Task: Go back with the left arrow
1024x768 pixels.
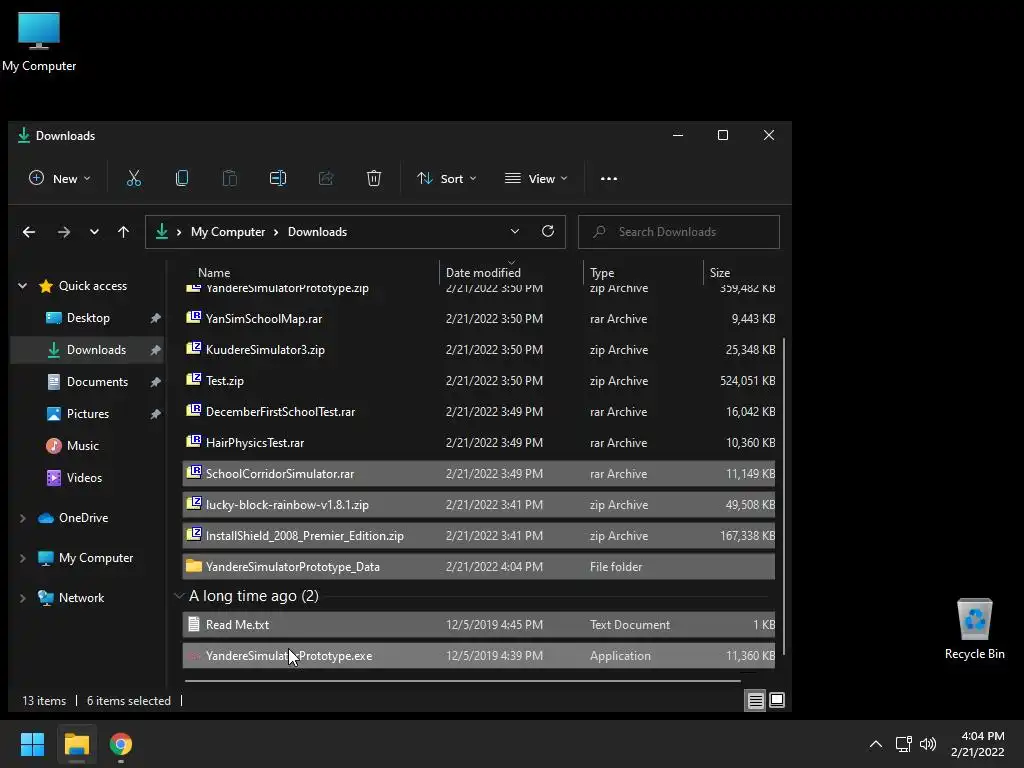Action: pos(29,232)
